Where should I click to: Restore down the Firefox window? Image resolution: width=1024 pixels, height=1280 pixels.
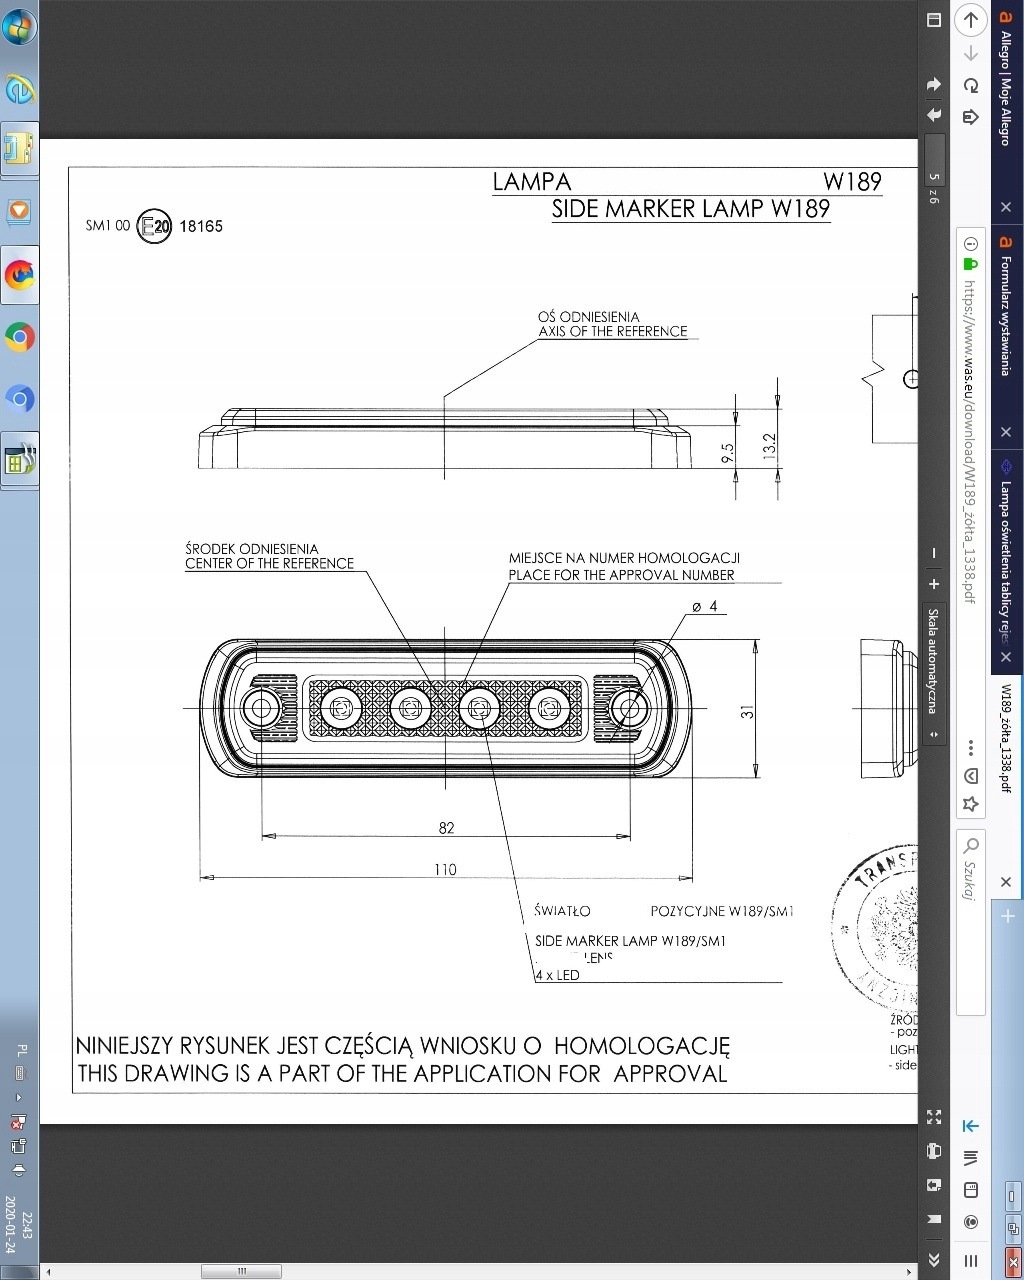pos(1012,1228)
